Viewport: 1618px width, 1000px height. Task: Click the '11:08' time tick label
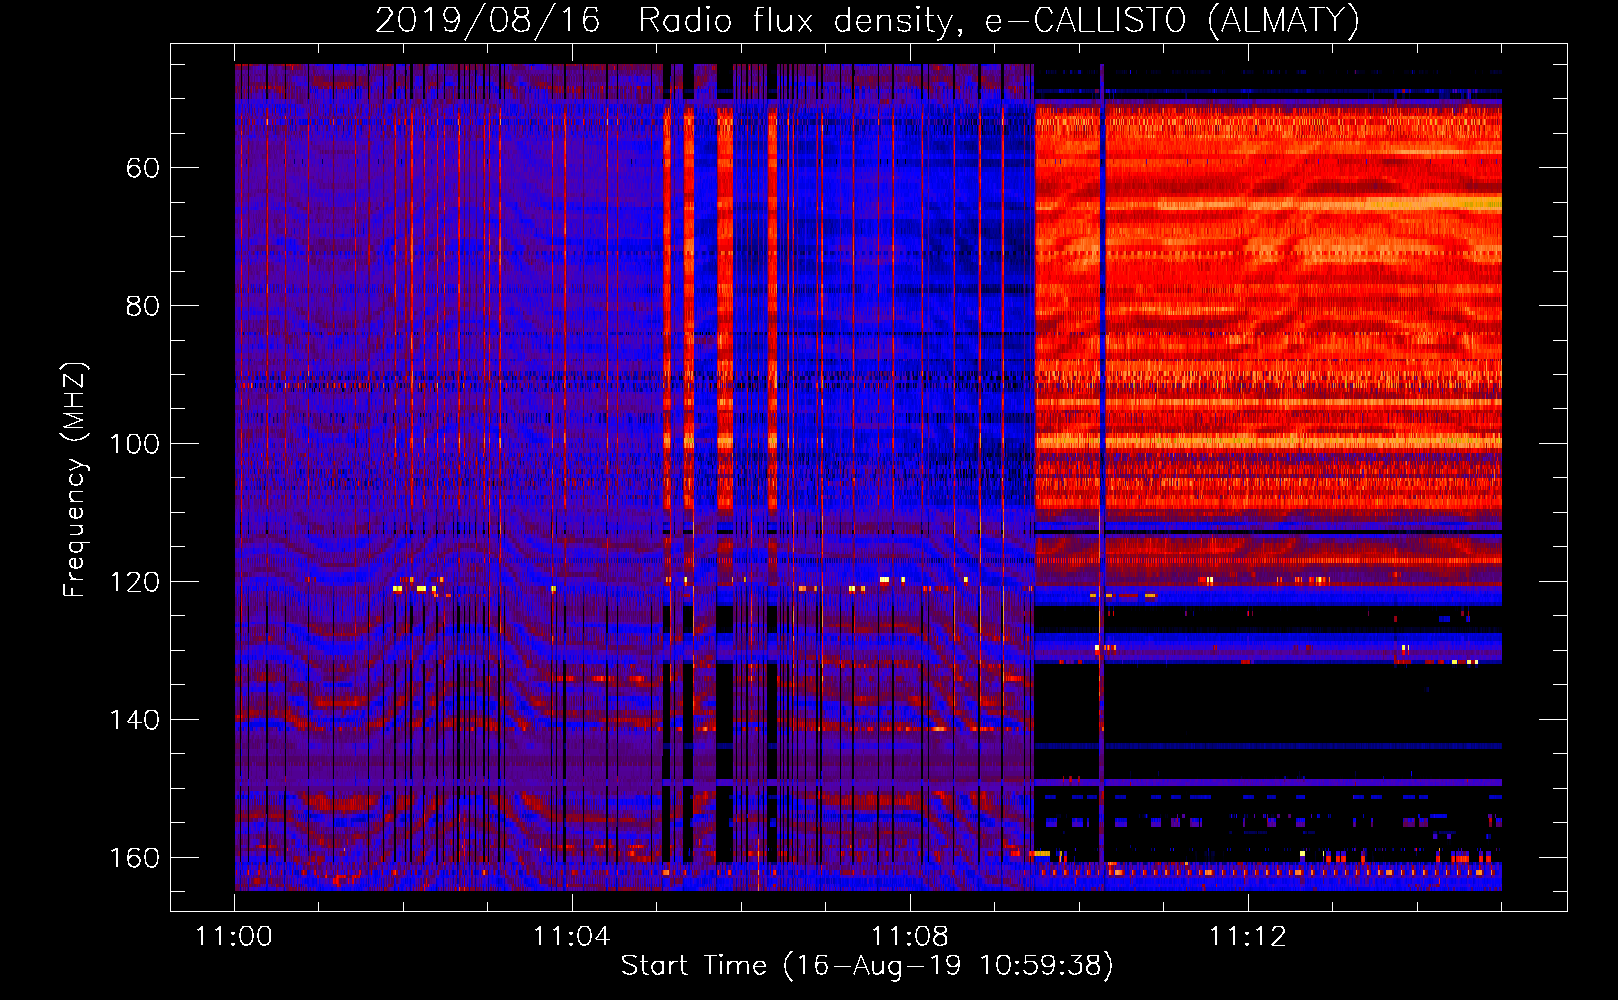pos(909,937)
